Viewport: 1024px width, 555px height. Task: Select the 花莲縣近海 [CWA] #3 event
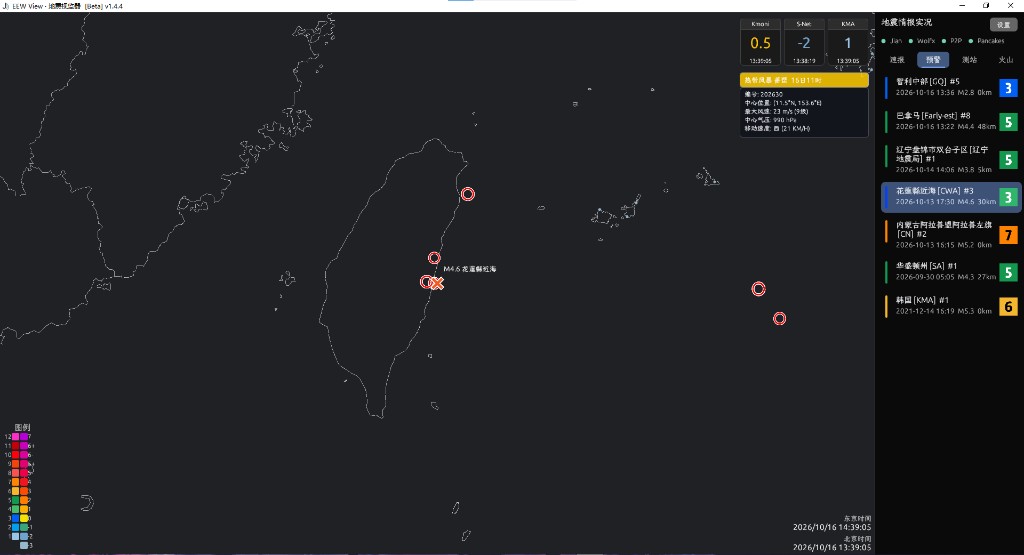pyautogui.click(x=951, y=197)
